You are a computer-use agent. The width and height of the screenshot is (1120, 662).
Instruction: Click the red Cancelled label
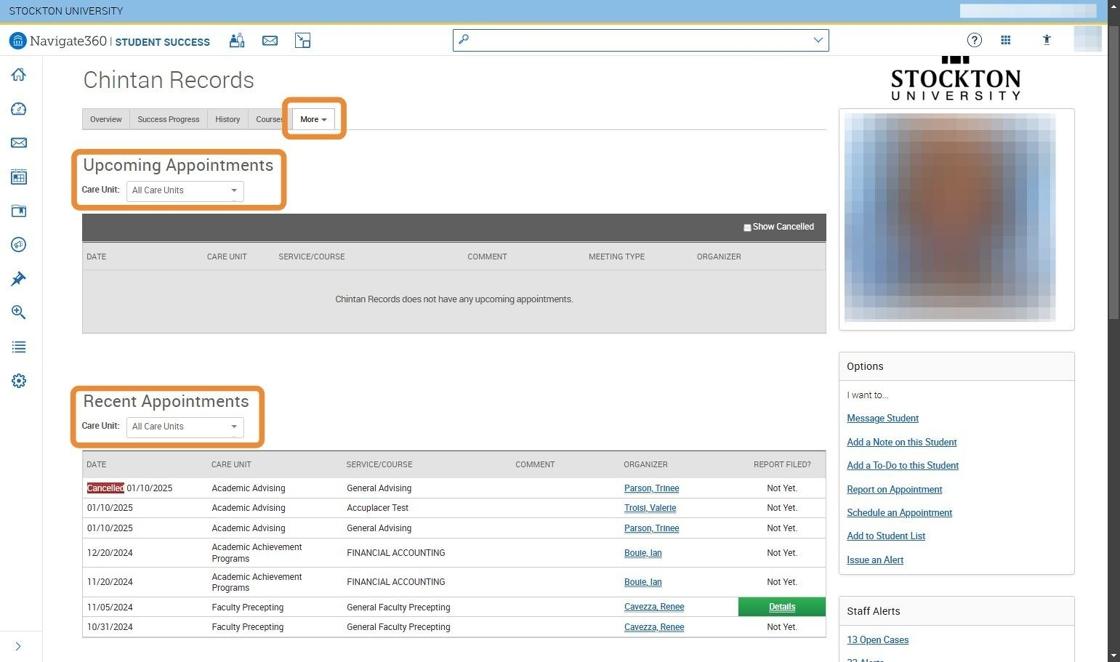click(106, 488)
